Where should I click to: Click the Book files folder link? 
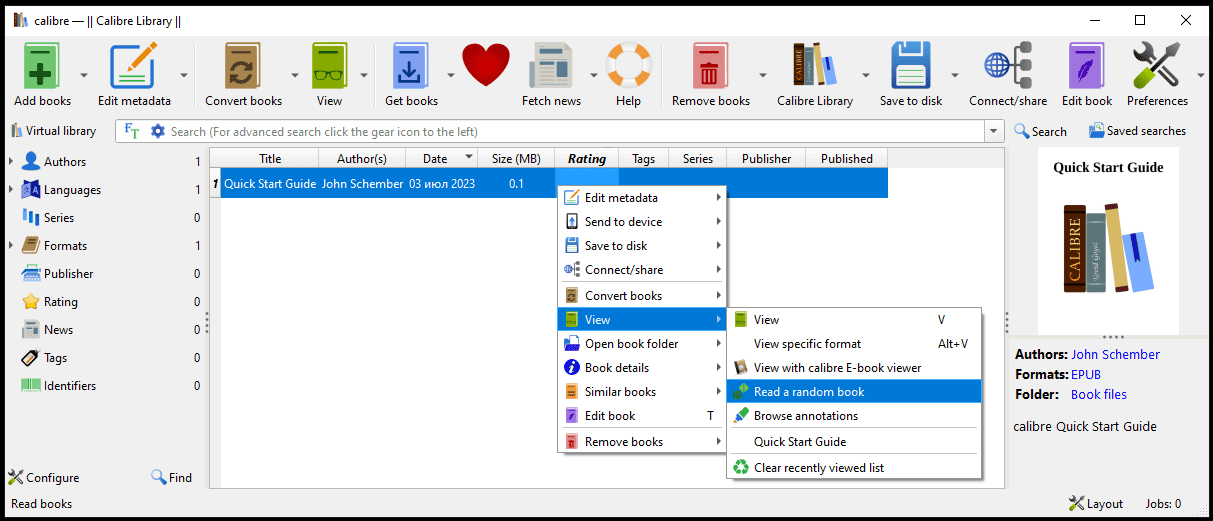[x=1098, y=394]
